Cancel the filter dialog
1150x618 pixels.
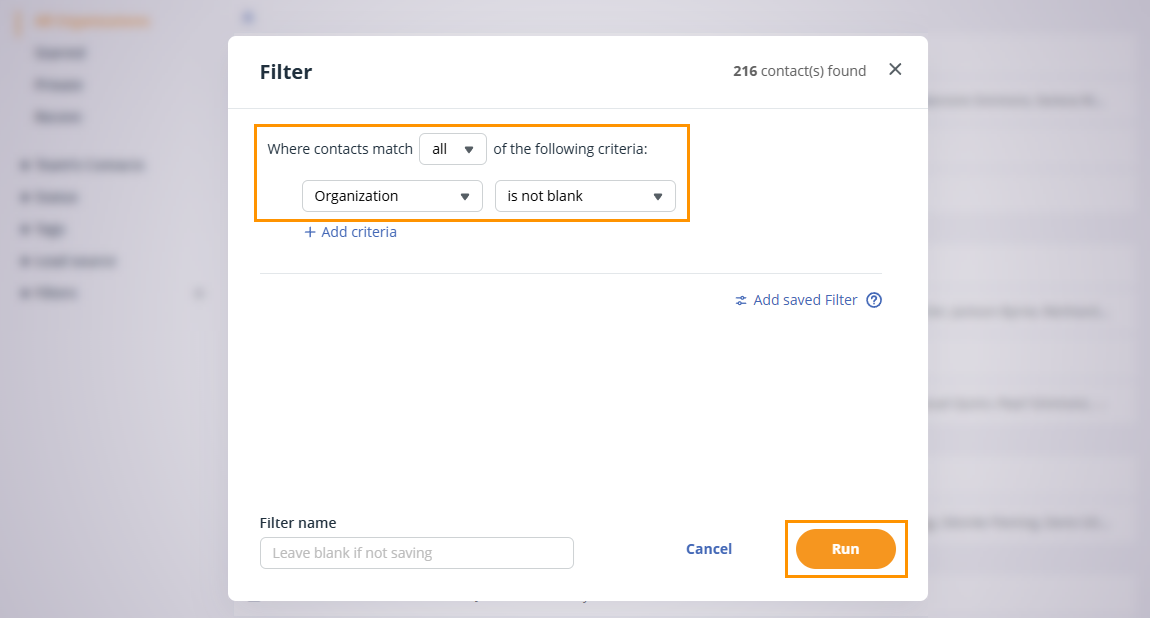tap(708, 549)
